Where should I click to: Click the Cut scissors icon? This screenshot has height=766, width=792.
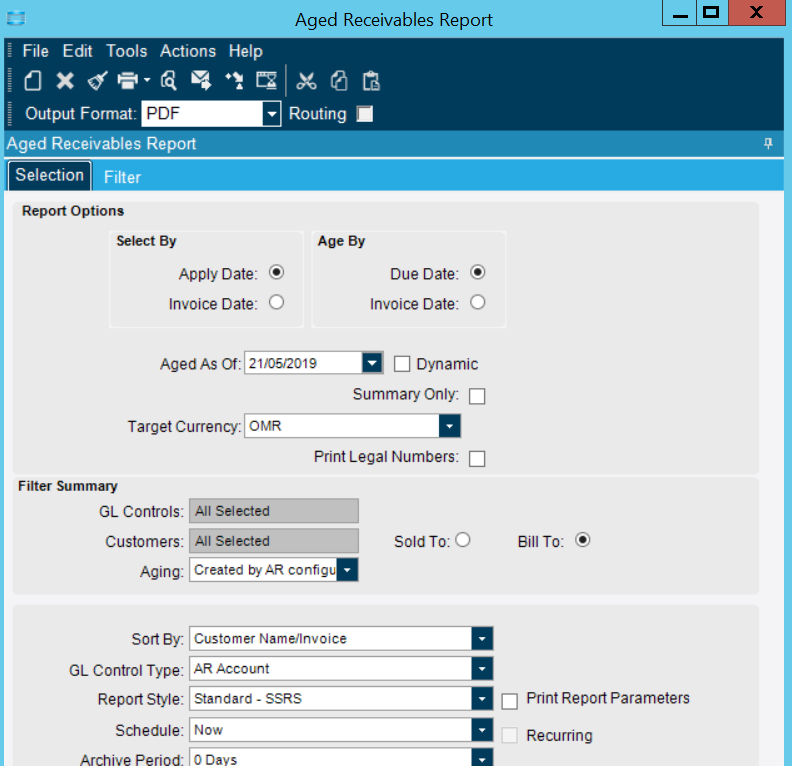[x=307, y=82]
